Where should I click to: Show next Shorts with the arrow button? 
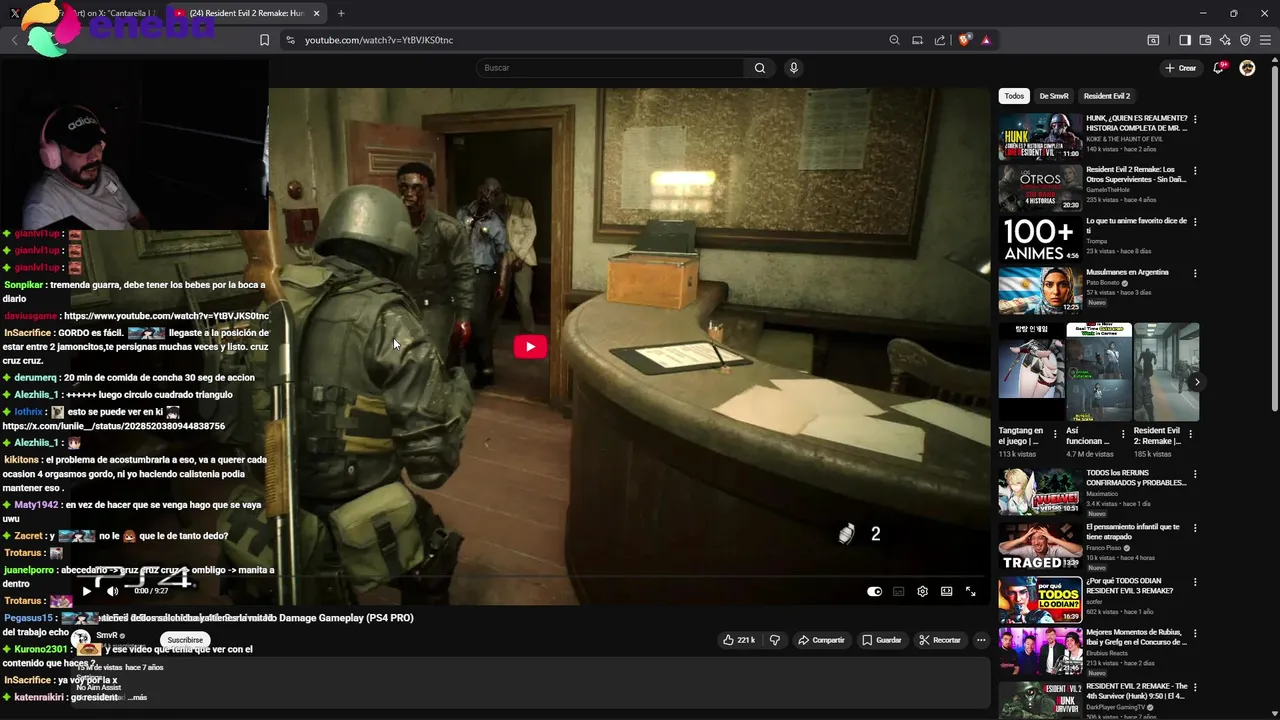click(x=1197, y=382)
